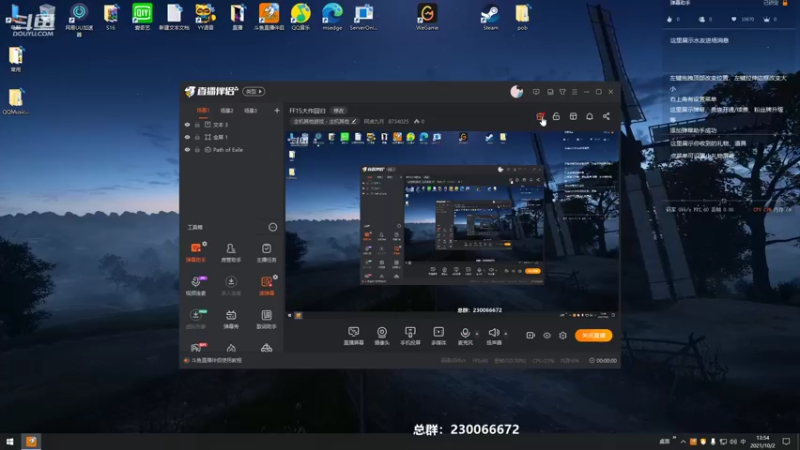Open the Windows Start button
800x450 pixels.
(x=10, y=441)
